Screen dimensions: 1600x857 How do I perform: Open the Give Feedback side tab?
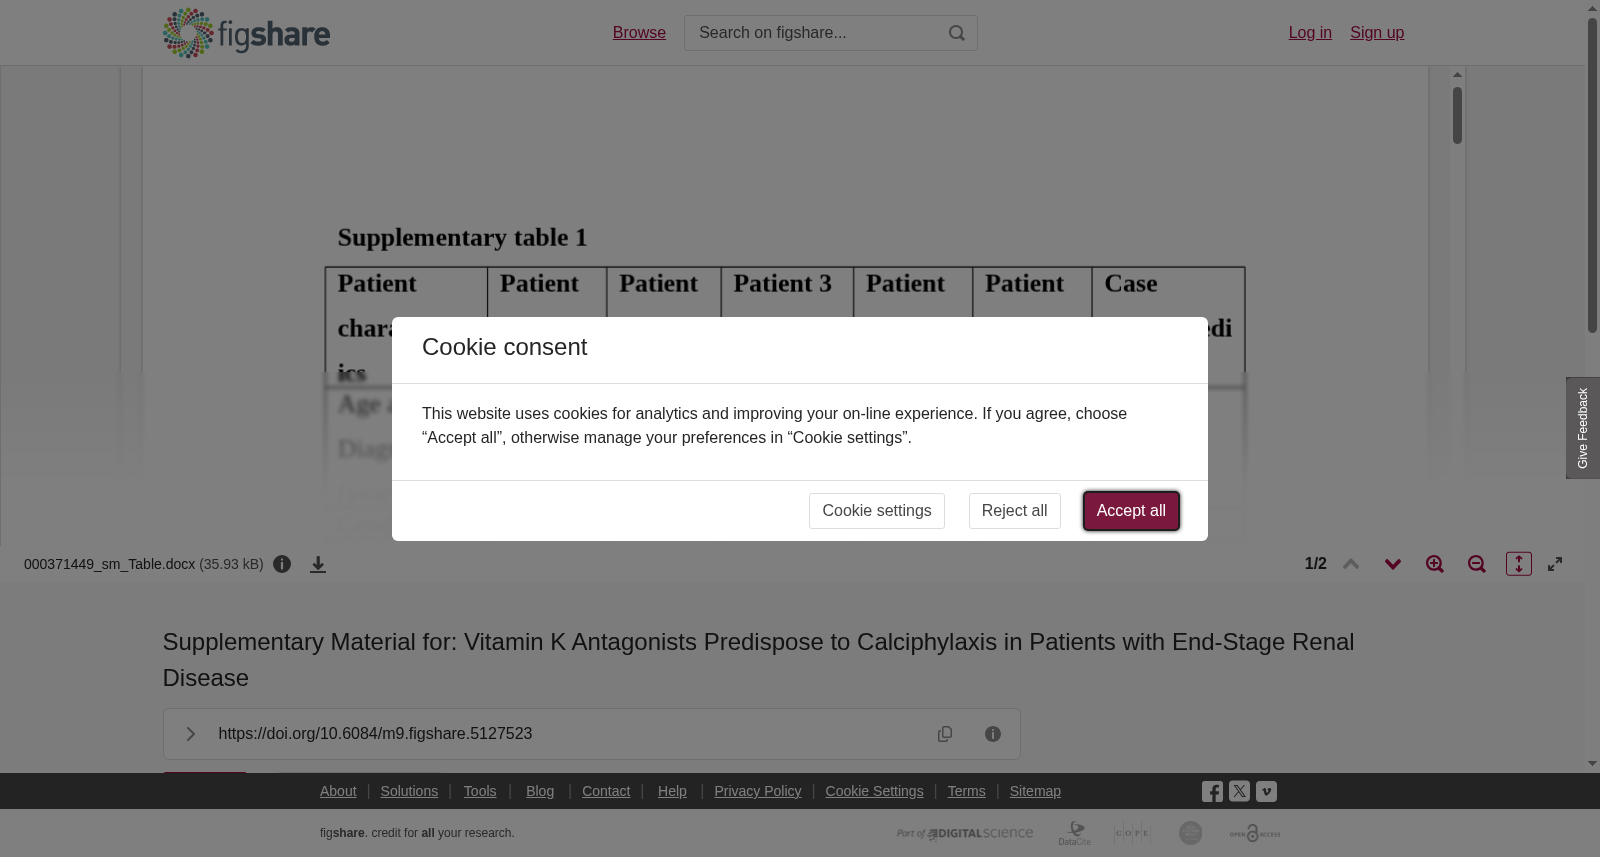pos(1583,428)
